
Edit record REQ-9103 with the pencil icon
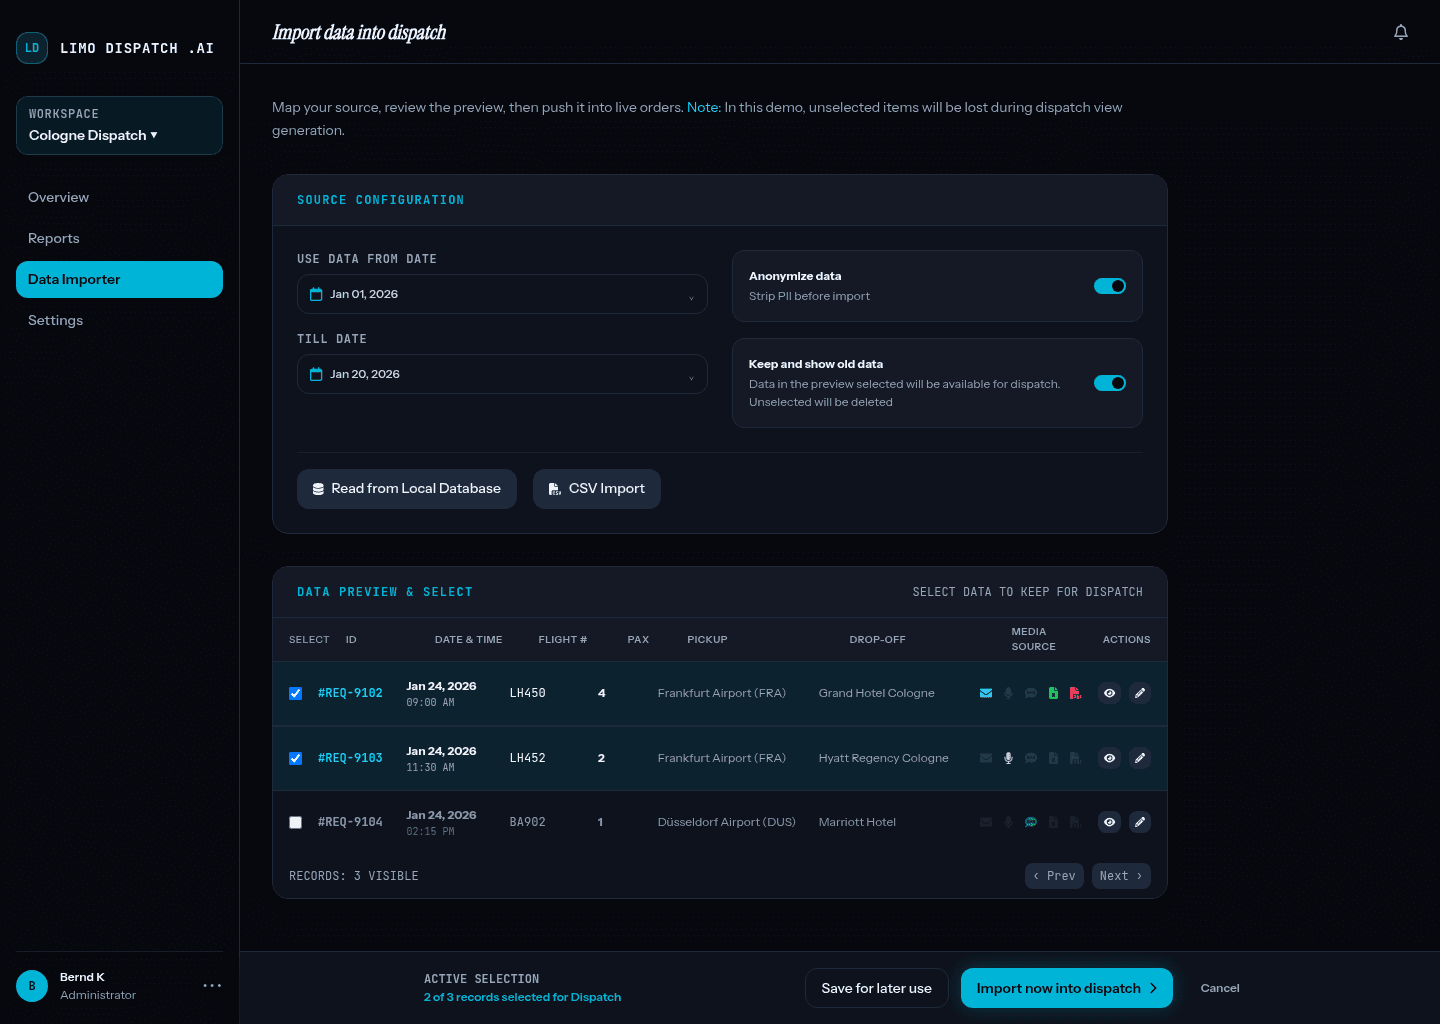[1140, 758]
